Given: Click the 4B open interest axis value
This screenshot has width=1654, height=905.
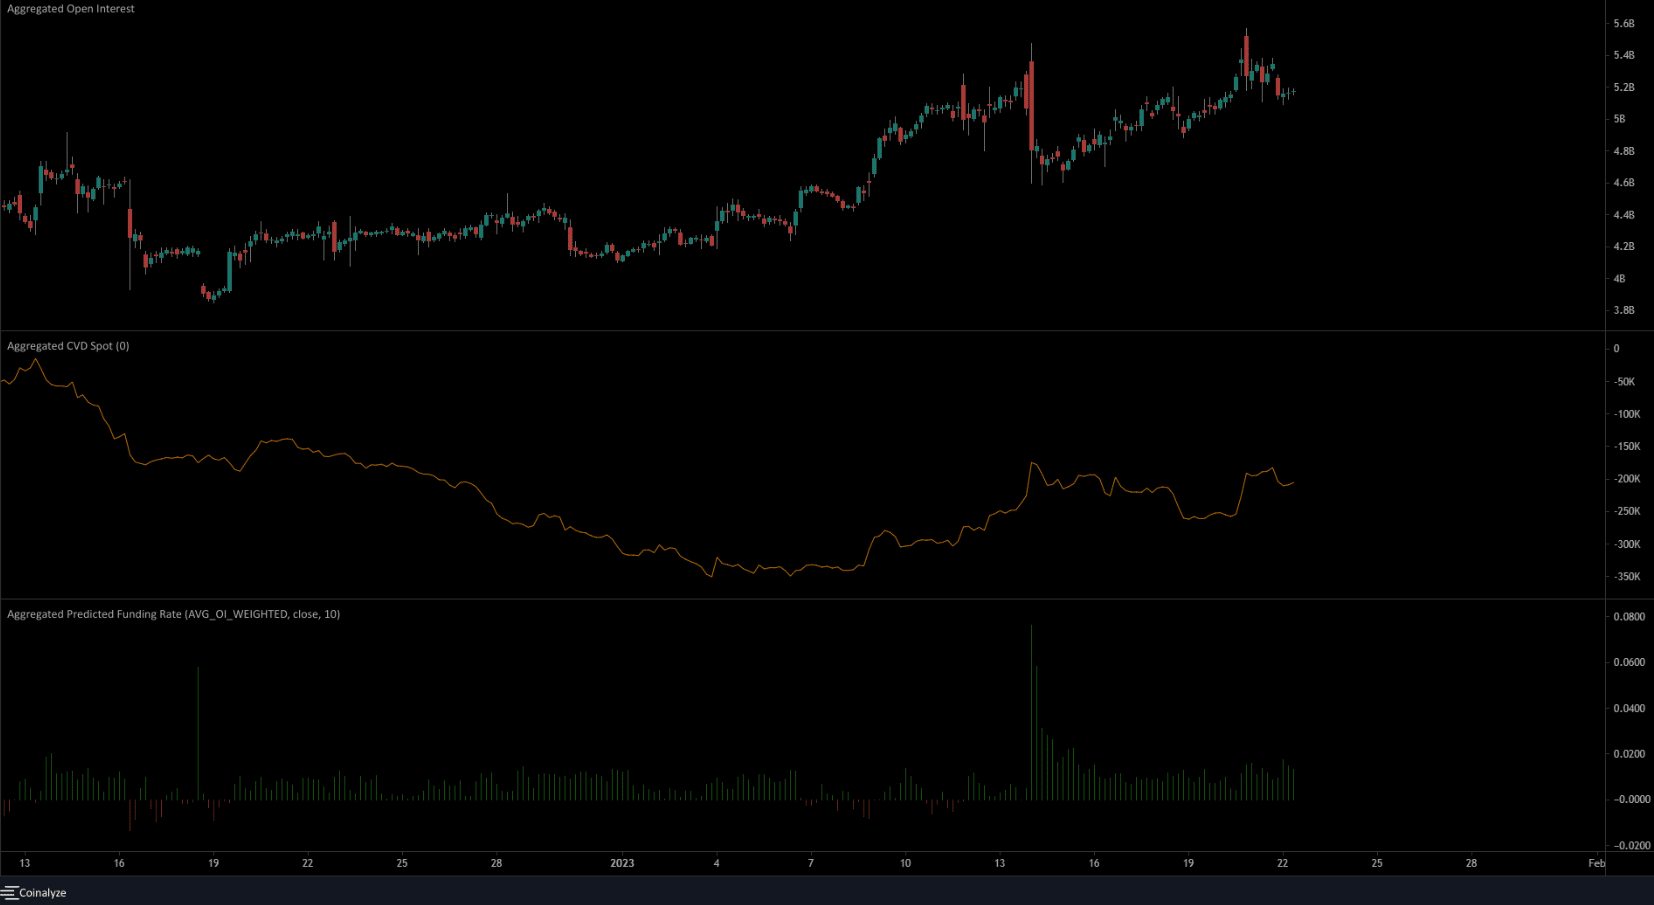Looking at the screenshot, I should point(1619,279).
